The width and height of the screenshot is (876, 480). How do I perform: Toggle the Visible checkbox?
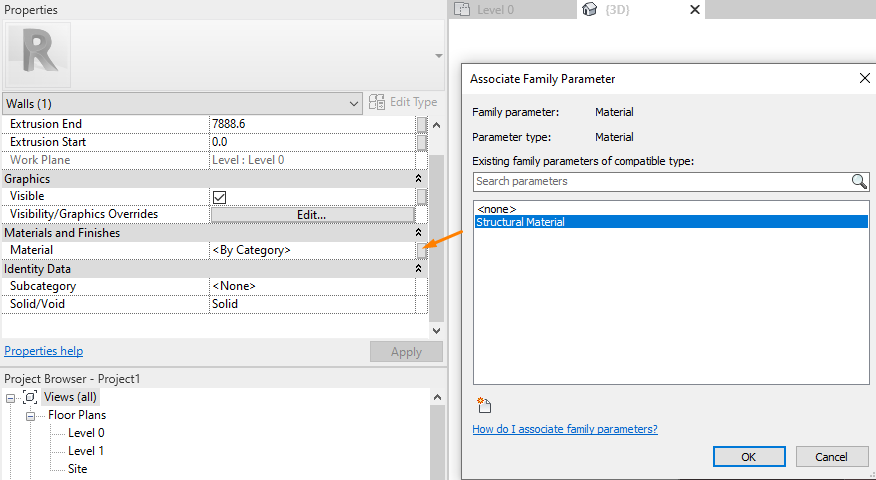219,197
